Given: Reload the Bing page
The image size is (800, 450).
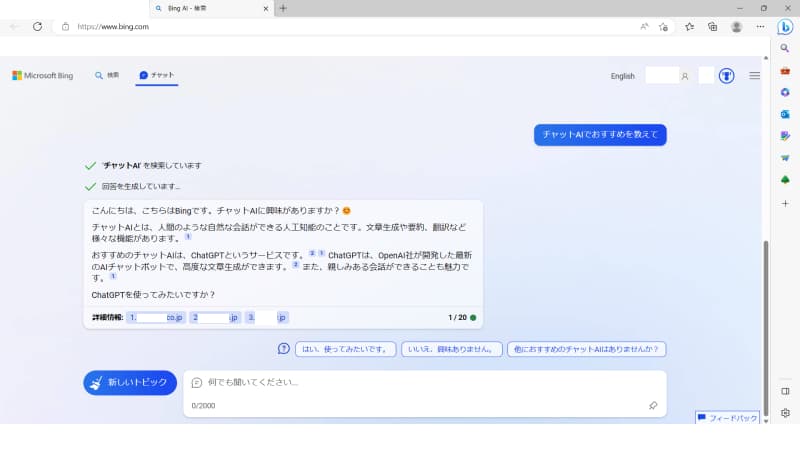Looking at the screenshot, I should pos(37,27).
